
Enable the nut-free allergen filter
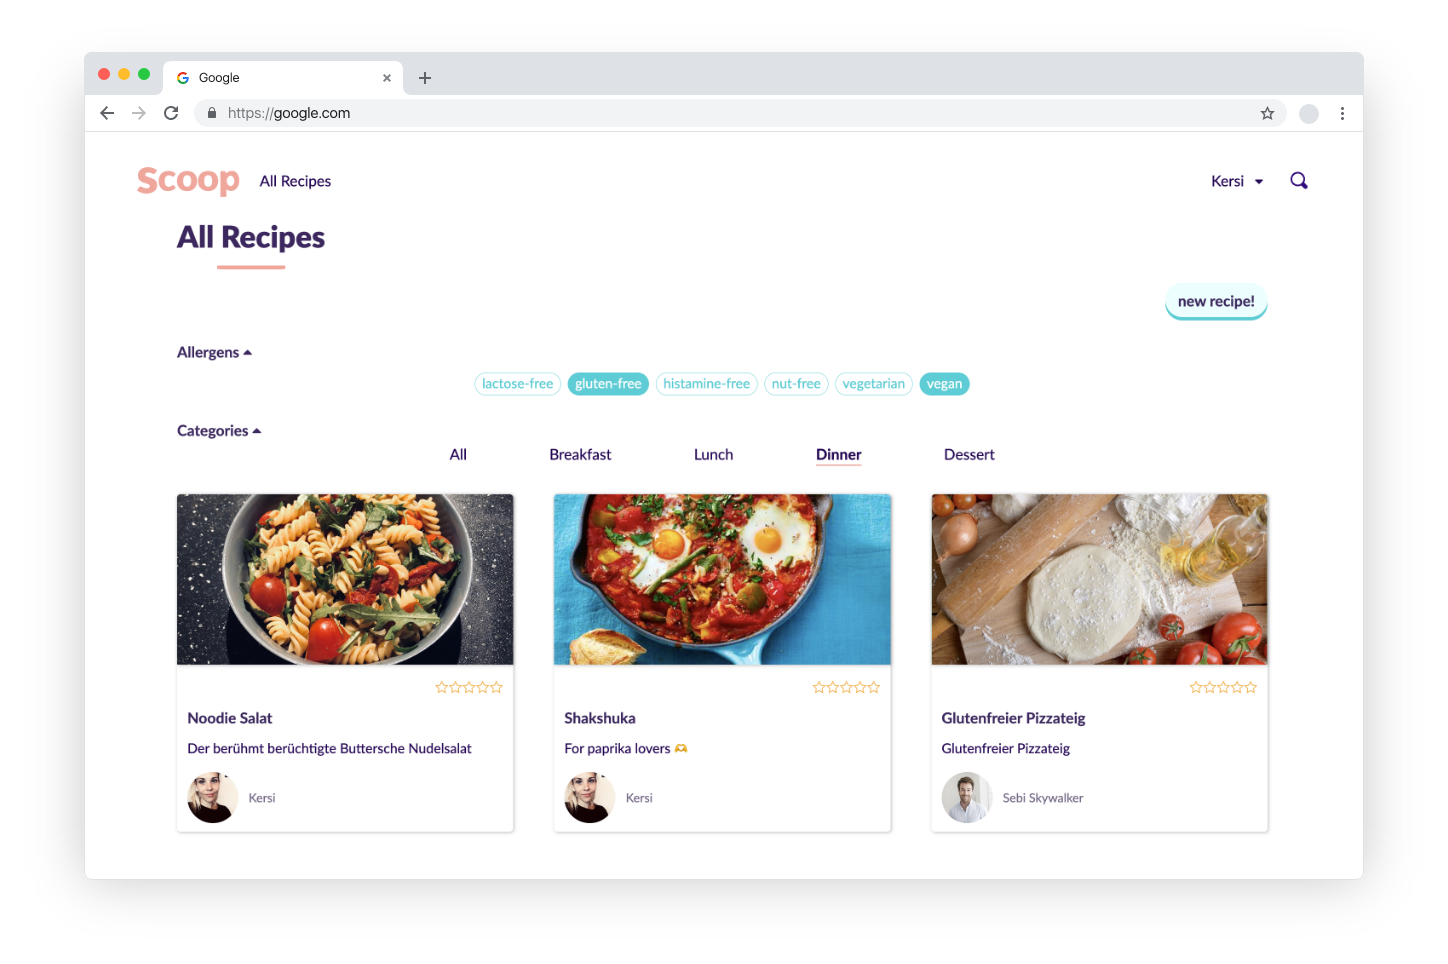click(x=796, y=384)
